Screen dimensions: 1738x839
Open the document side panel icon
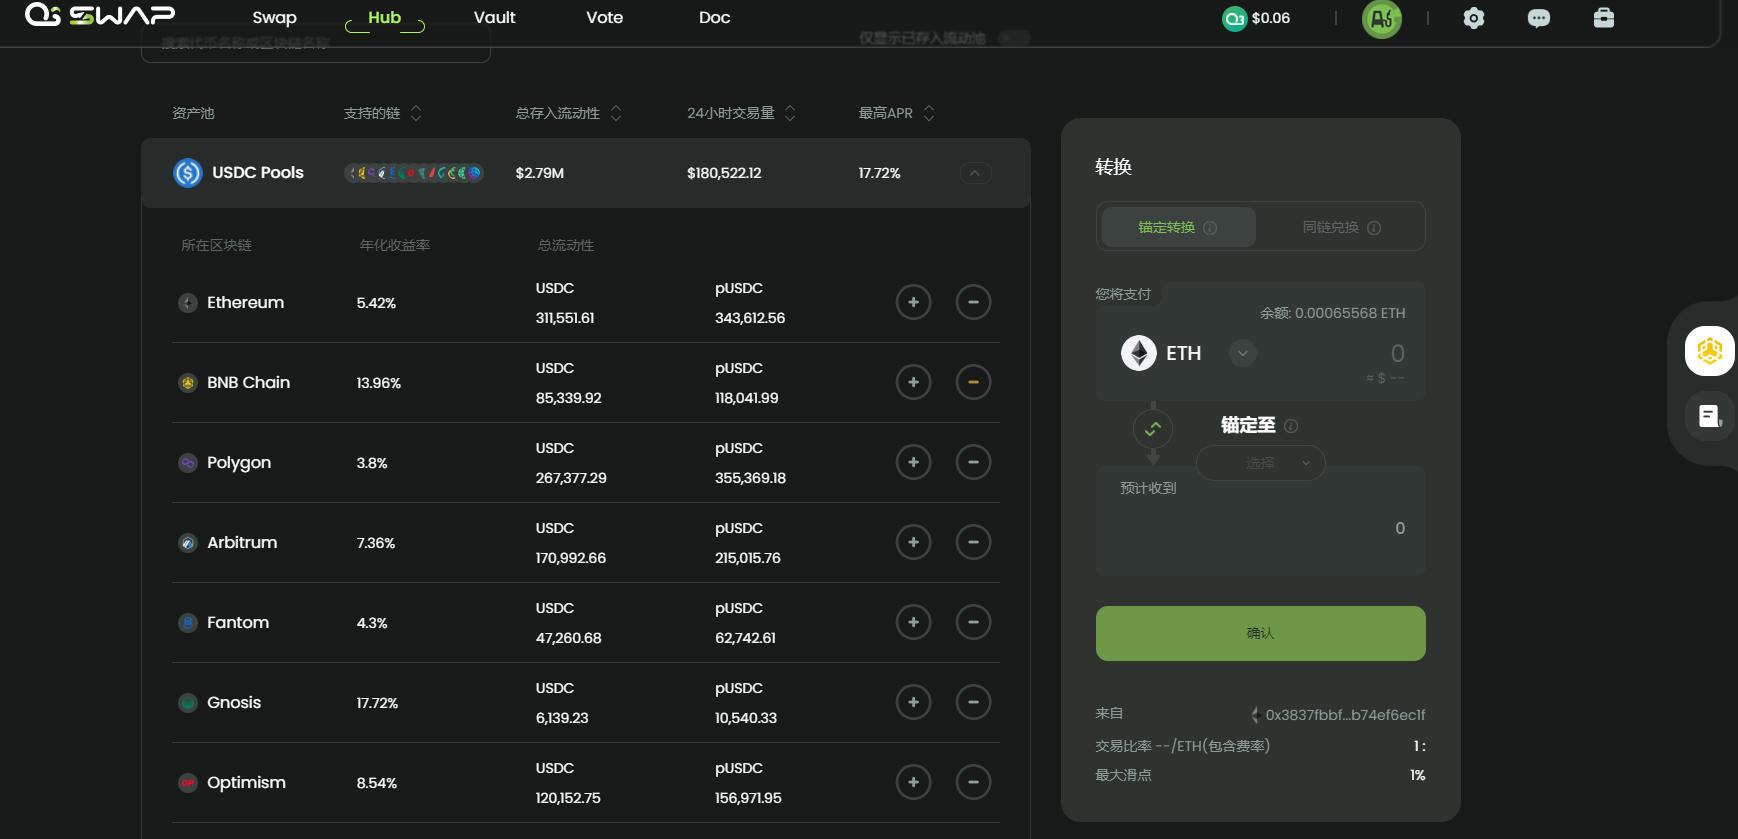point(1710,416)
